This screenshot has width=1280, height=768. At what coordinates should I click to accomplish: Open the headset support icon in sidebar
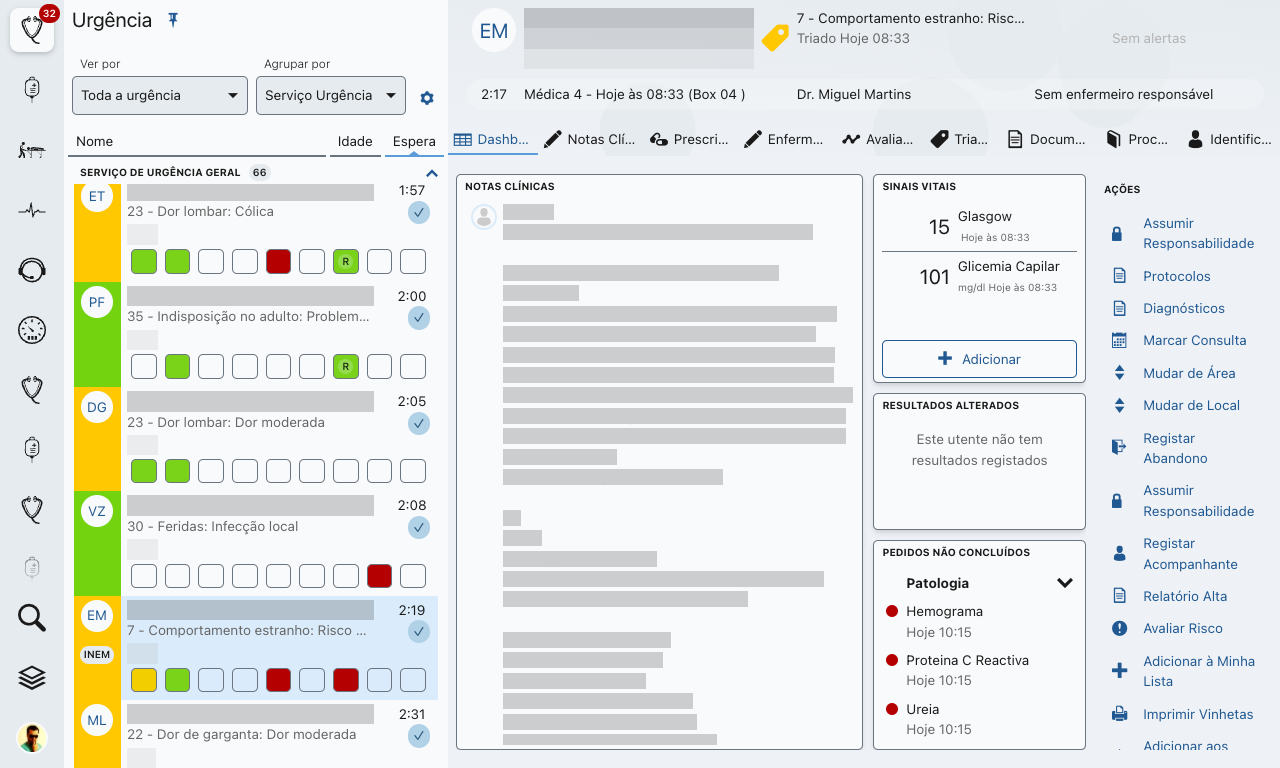coord(32,269)
